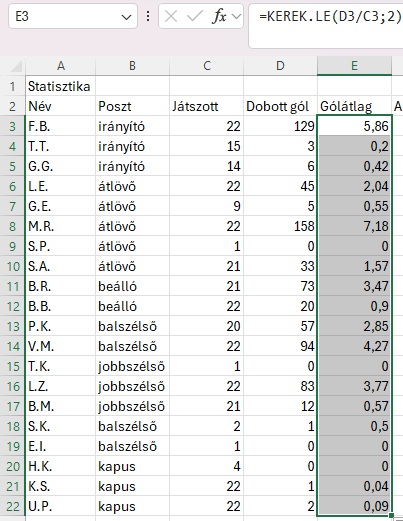Select row 17 header
The height and width of the screenshot is (521, 403).
[13, 406]
